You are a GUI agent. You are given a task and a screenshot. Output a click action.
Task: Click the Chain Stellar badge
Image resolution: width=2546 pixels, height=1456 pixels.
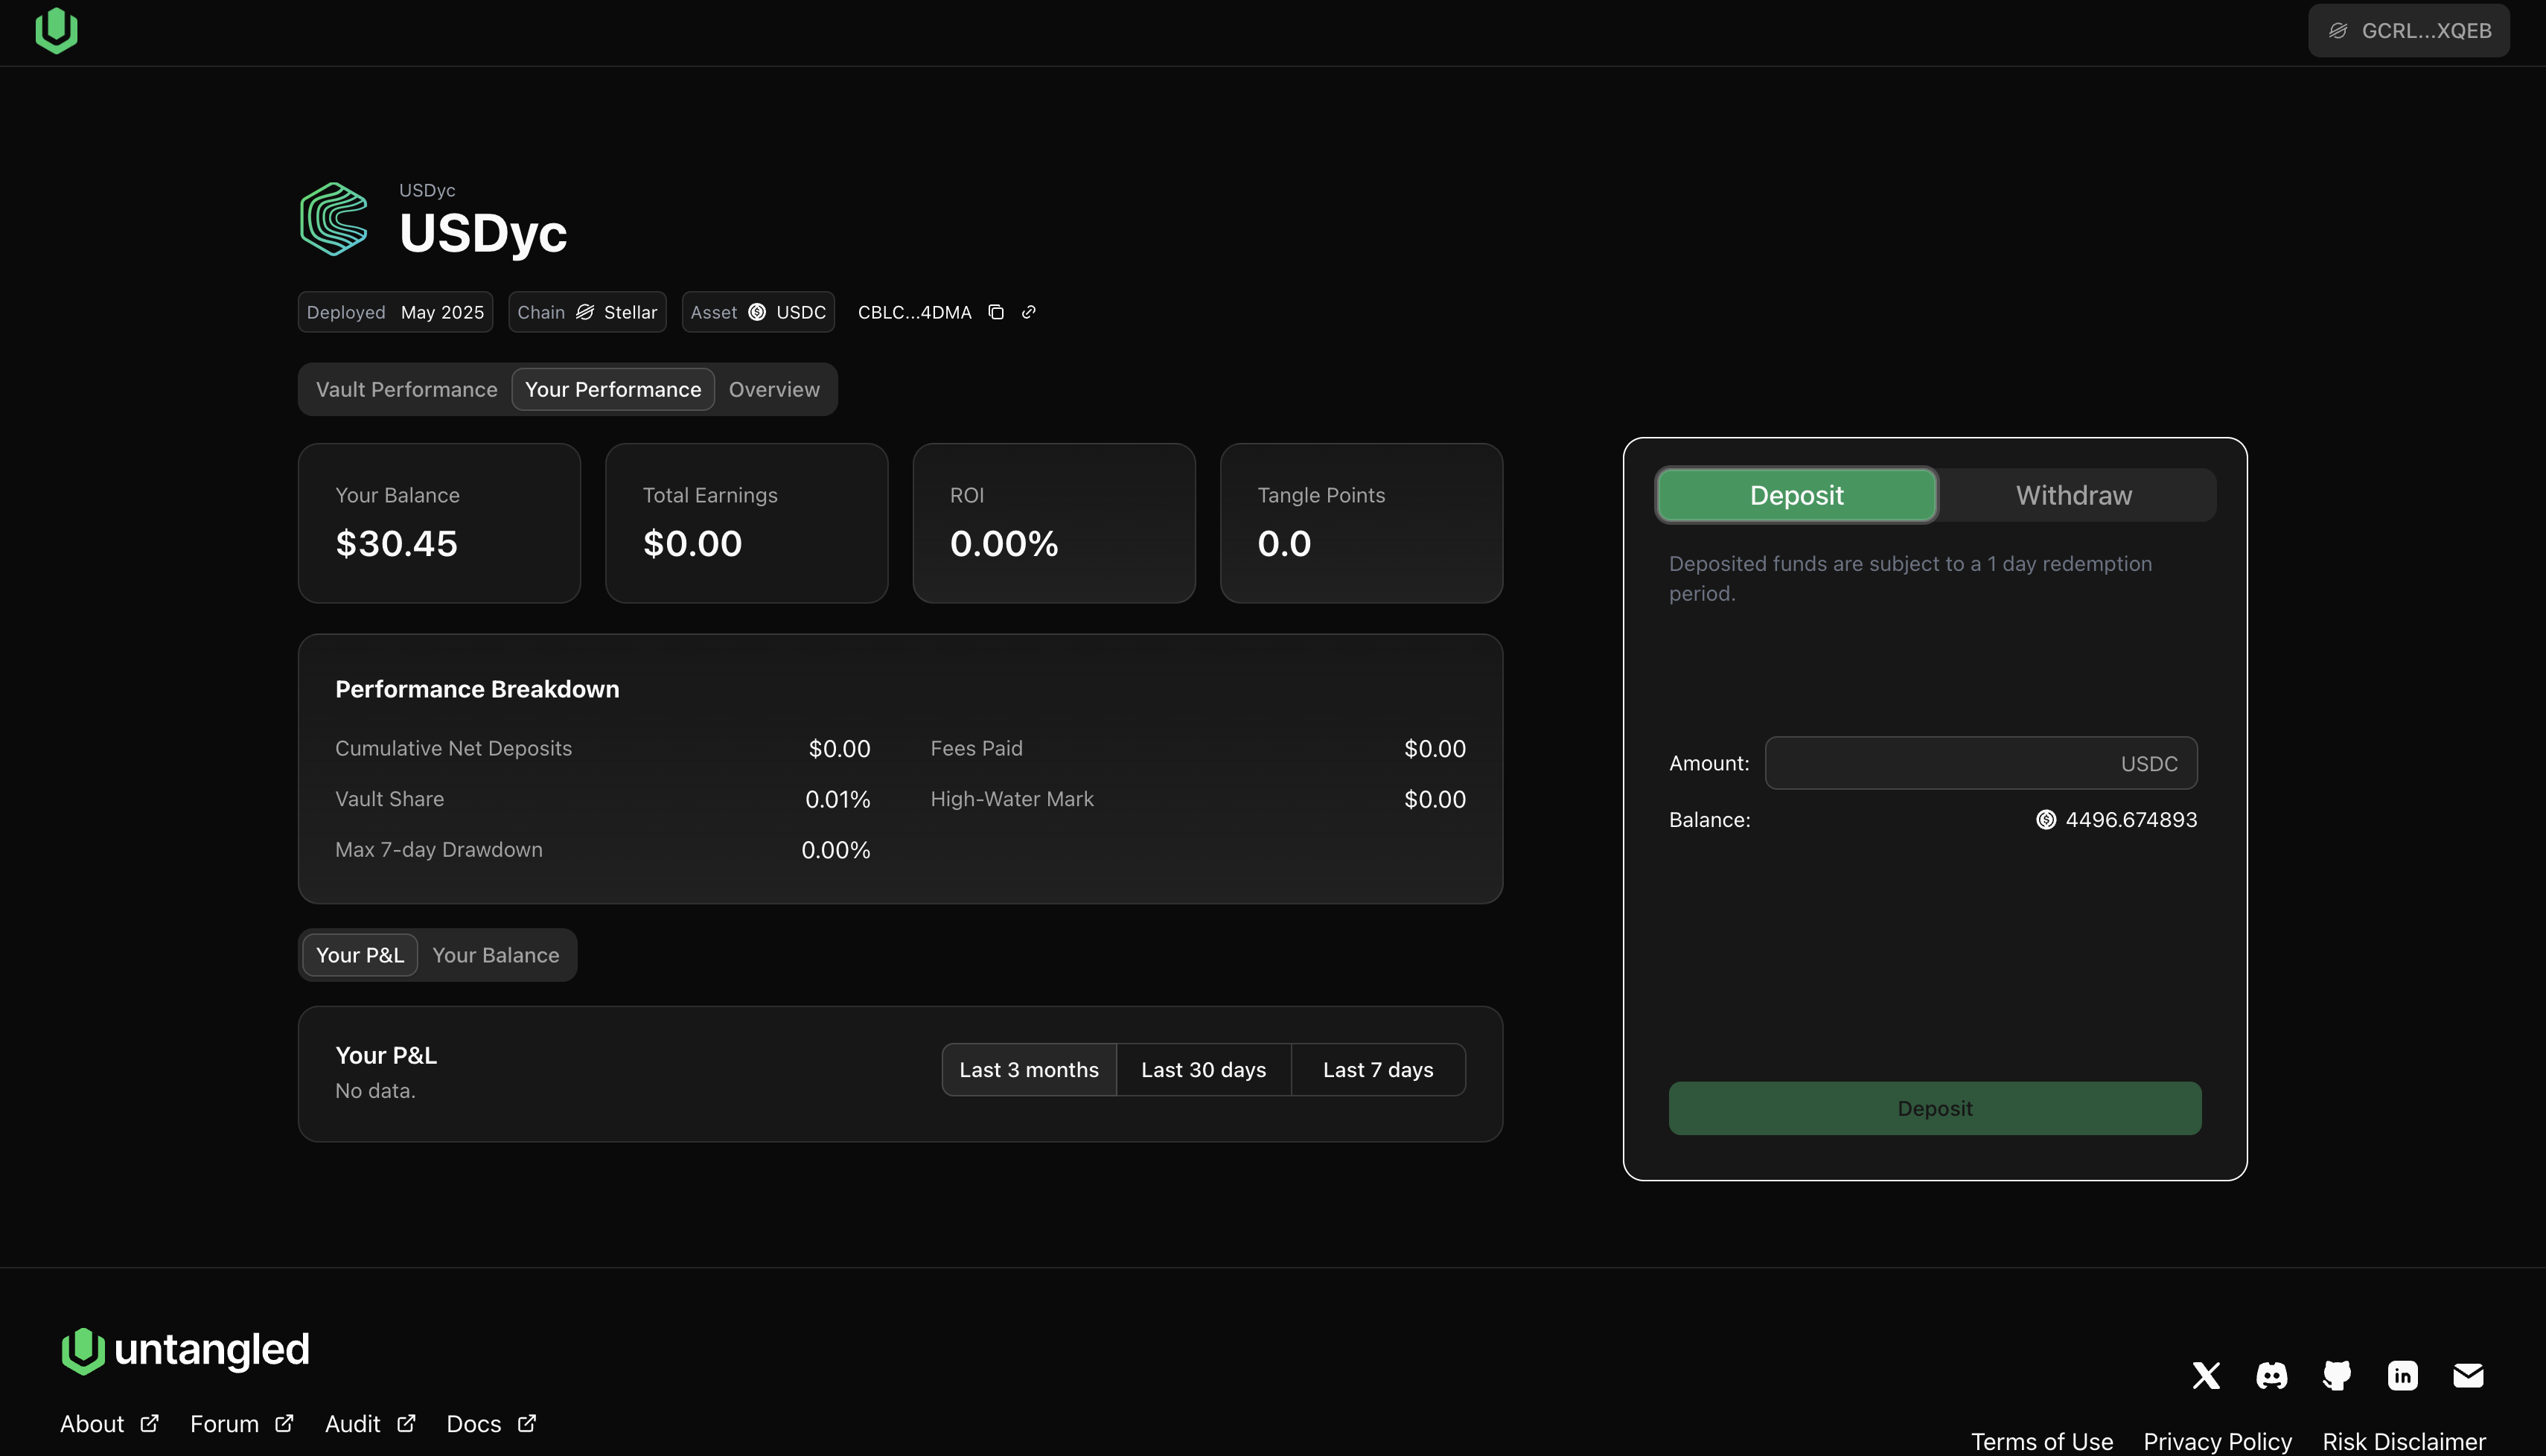[587, 312]
